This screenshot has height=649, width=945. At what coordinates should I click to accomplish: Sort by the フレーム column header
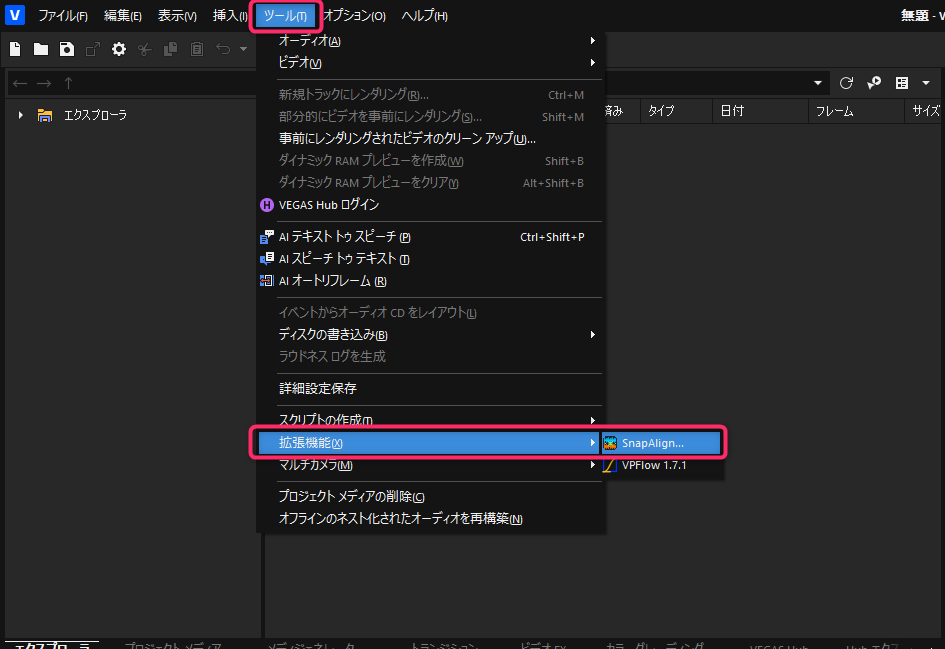[x=834, y=111]
